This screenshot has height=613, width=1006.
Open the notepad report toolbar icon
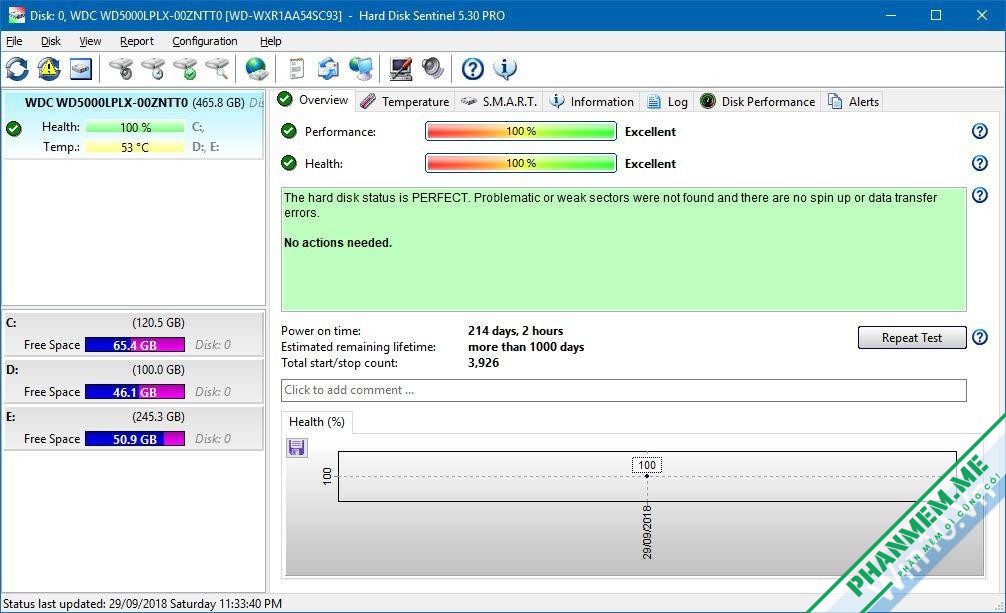pyautogui.click(x=296, y=69)
